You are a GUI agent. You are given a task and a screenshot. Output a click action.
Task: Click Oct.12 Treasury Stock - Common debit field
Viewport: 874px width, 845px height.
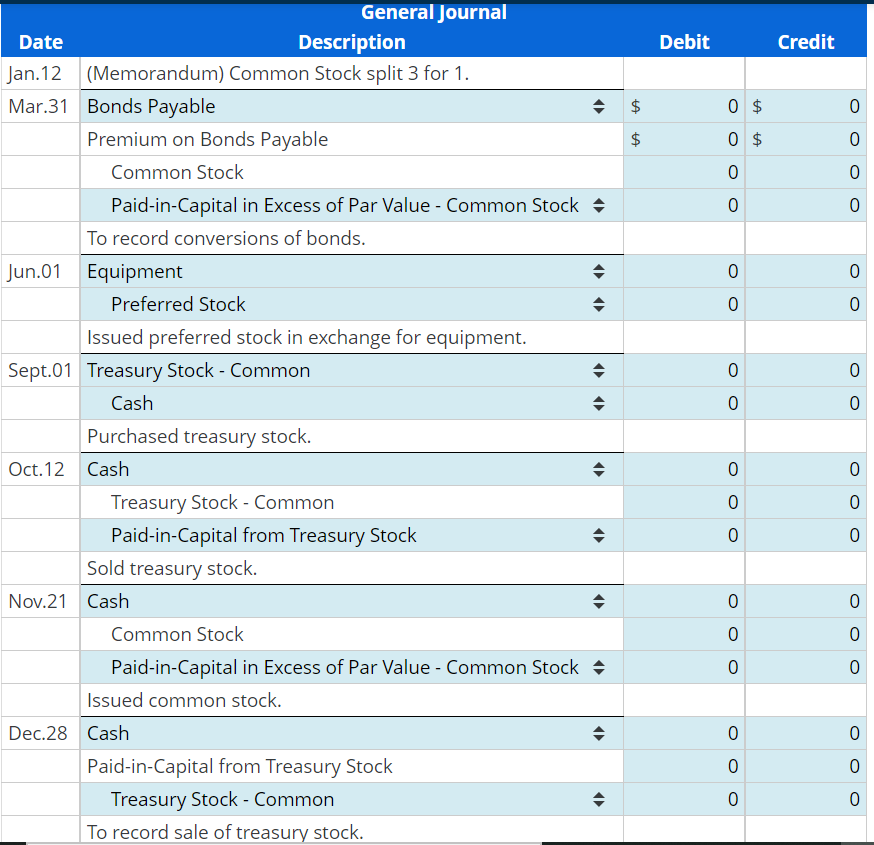pos(684,502)
